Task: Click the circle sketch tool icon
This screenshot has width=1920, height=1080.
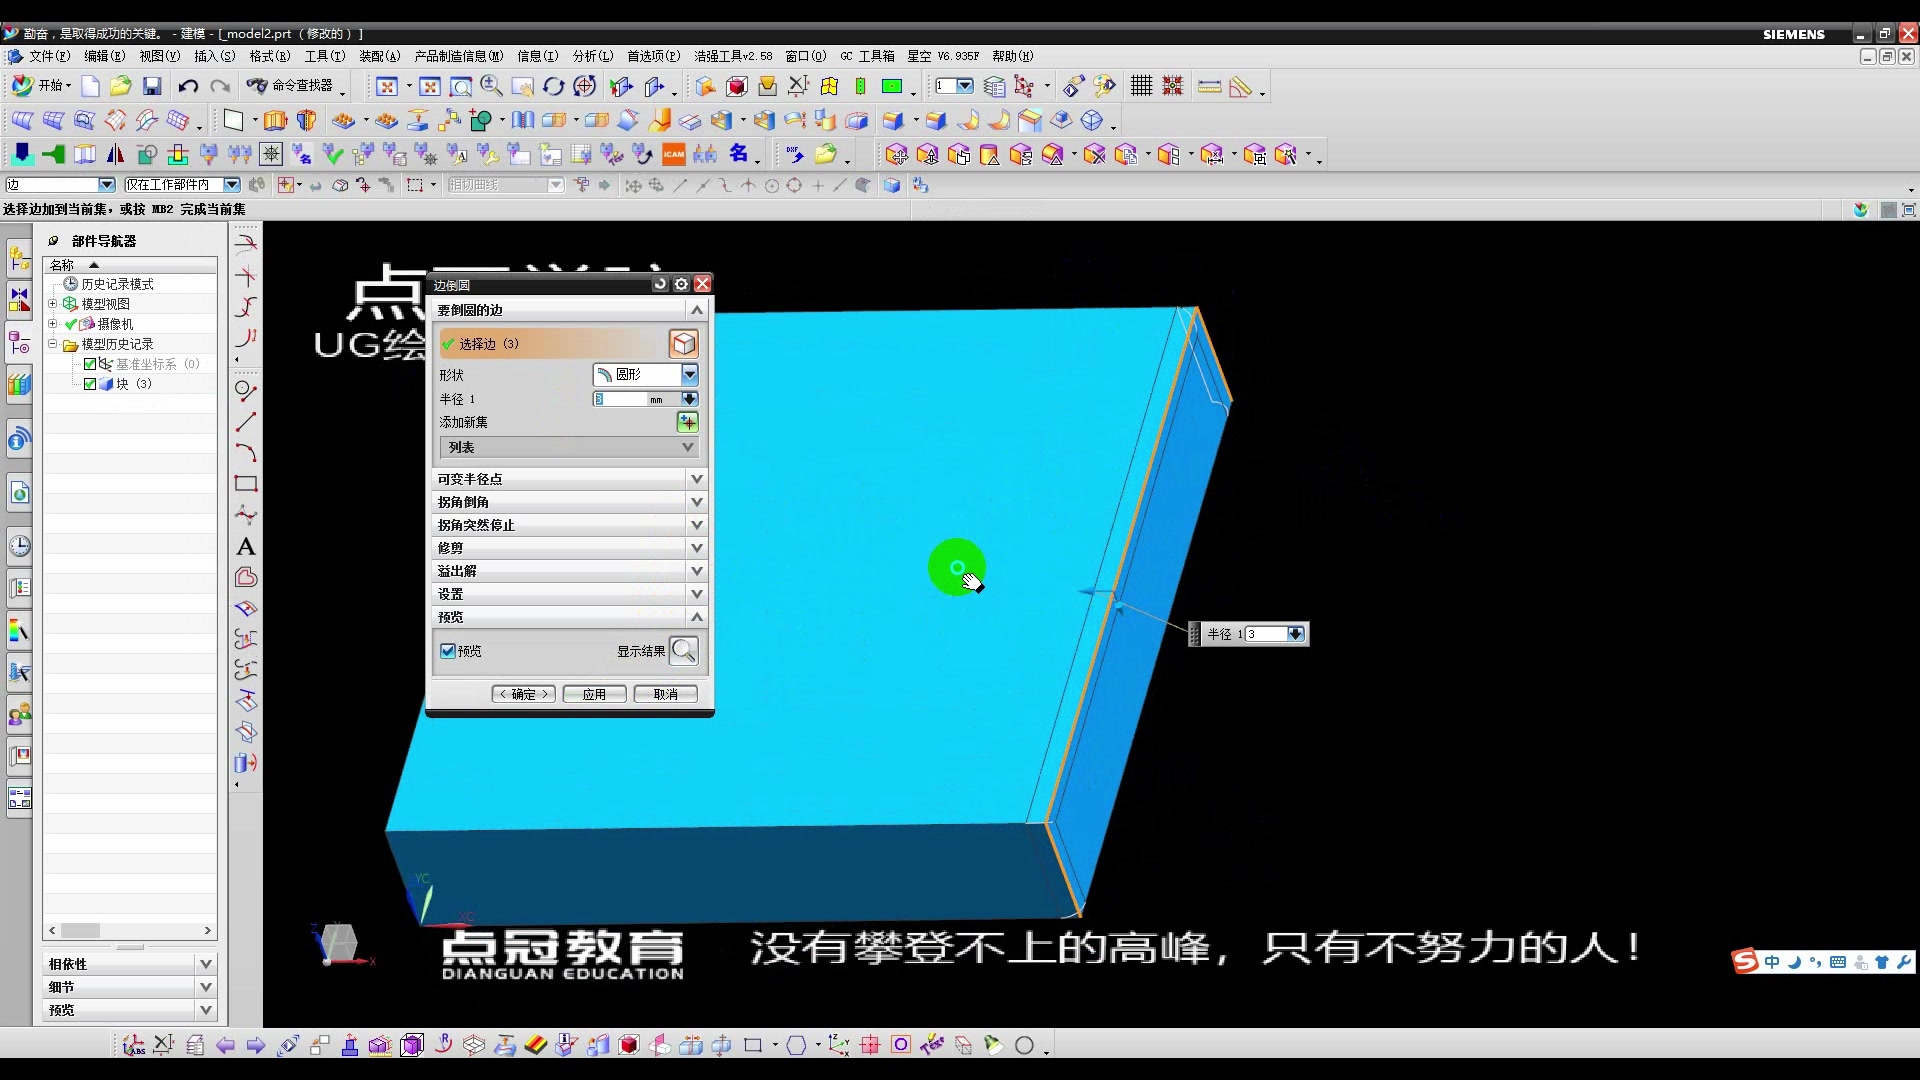Action: pyautogui.click(x=244, y=390)
